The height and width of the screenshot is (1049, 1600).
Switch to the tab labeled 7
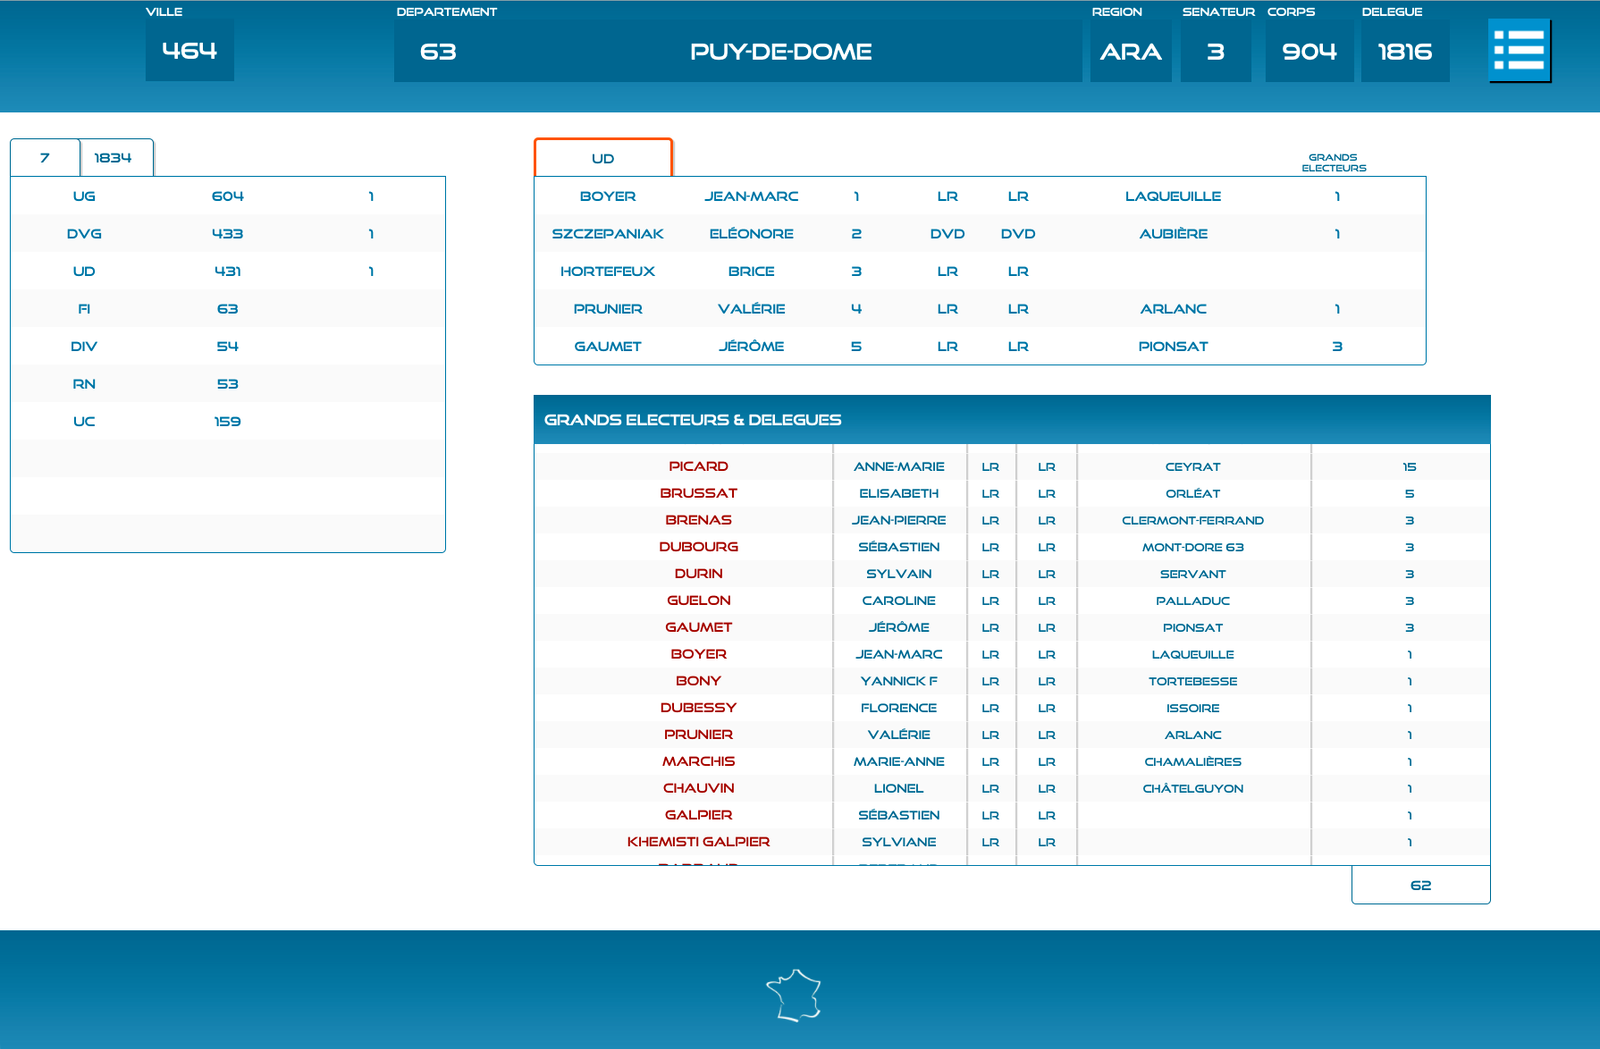(45, 158)
